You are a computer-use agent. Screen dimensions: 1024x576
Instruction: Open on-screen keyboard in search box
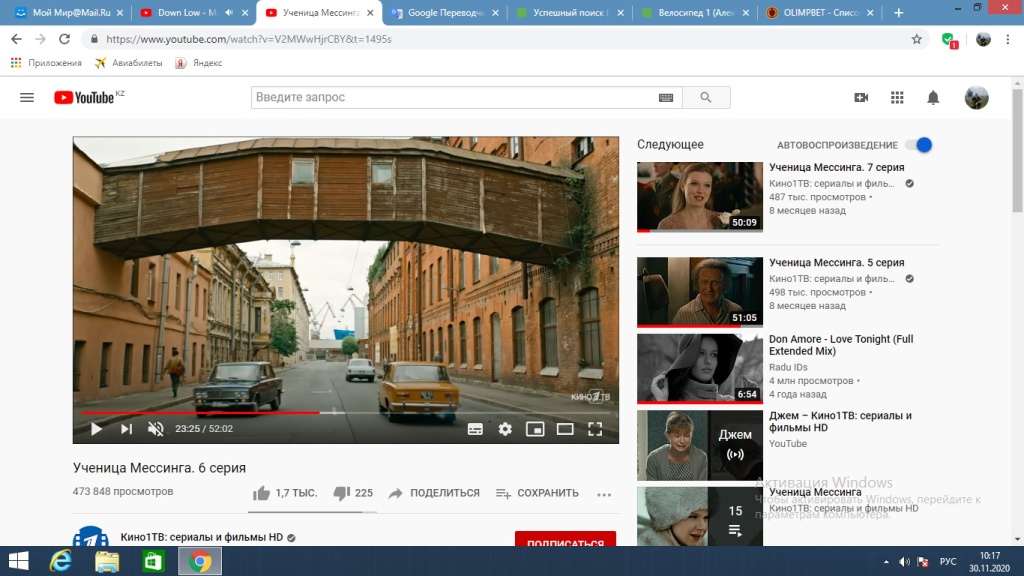pyautogui.click(x=665, y=97)
